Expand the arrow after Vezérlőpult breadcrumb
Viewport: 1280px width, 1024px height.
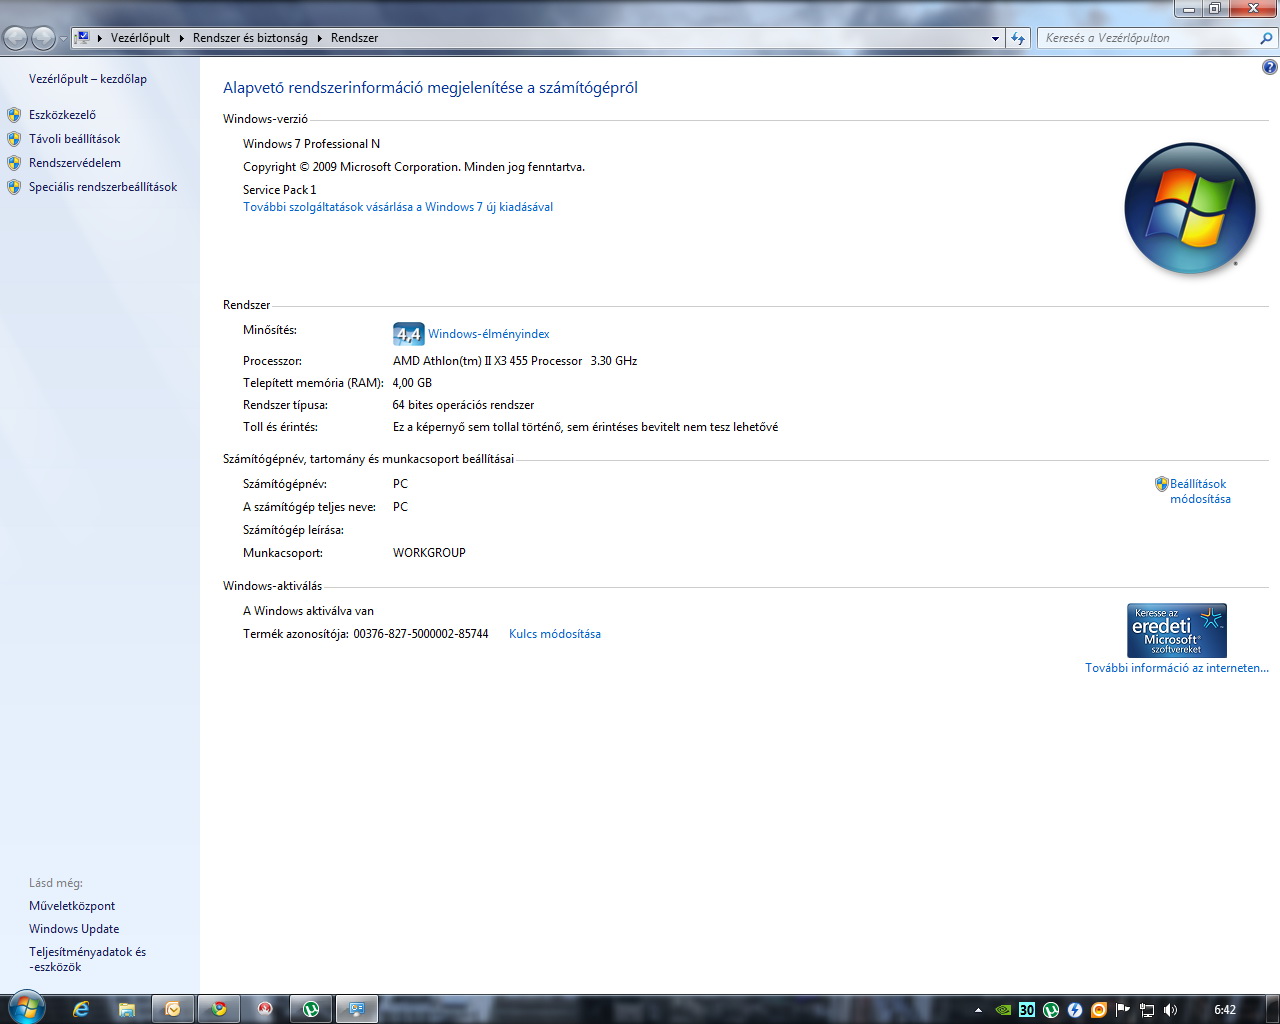[x=182, y=38]
